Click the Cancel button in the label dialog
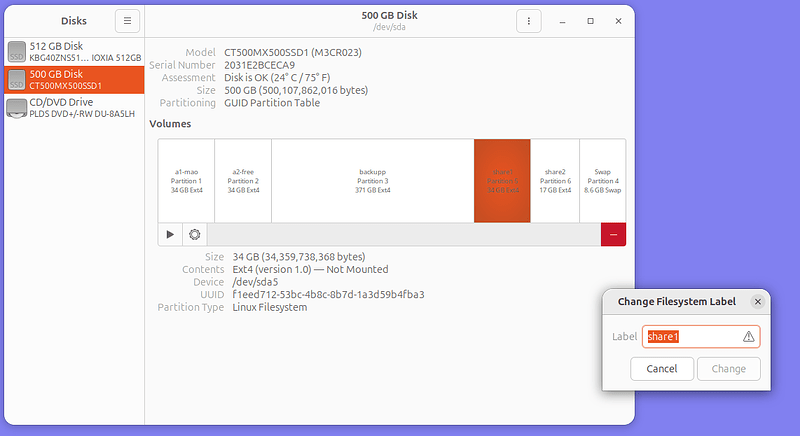This screenshot has height=436, width=800. (x=662, y=369)
